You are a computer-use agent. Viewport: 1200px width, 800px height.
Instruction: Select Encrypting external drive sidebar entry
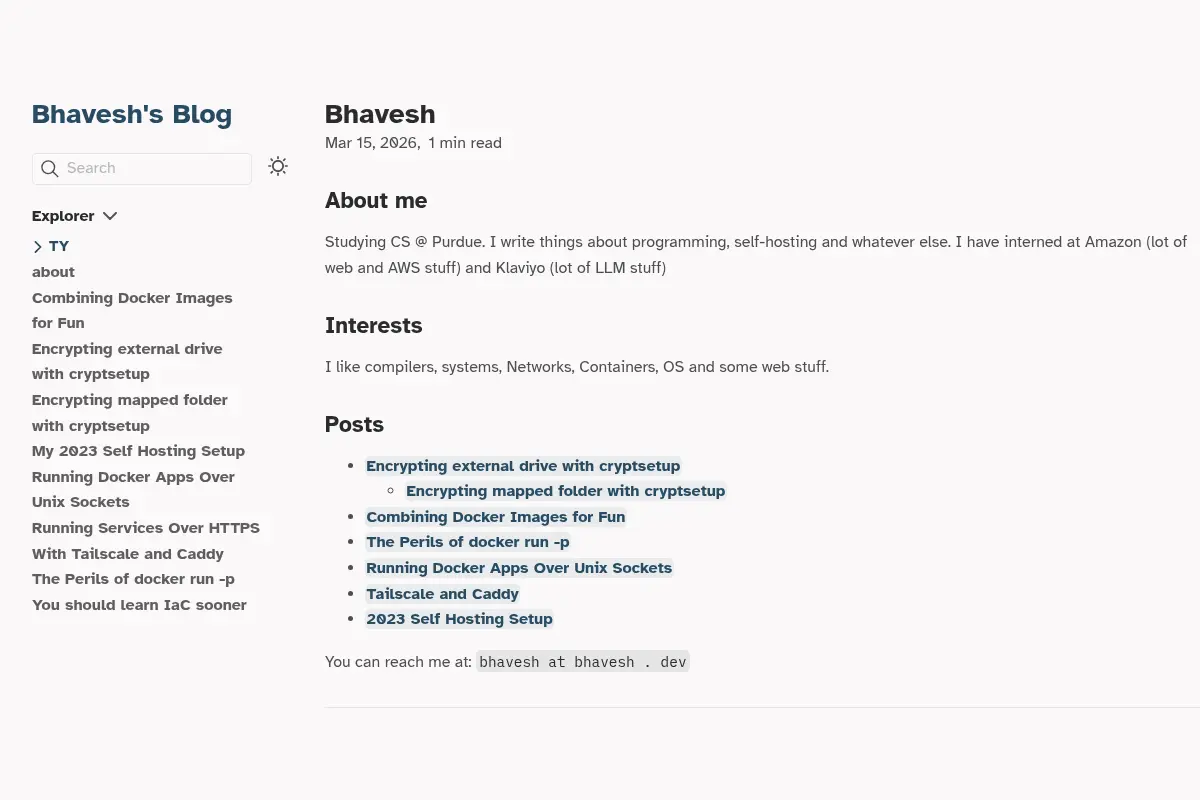click(127, 361)
